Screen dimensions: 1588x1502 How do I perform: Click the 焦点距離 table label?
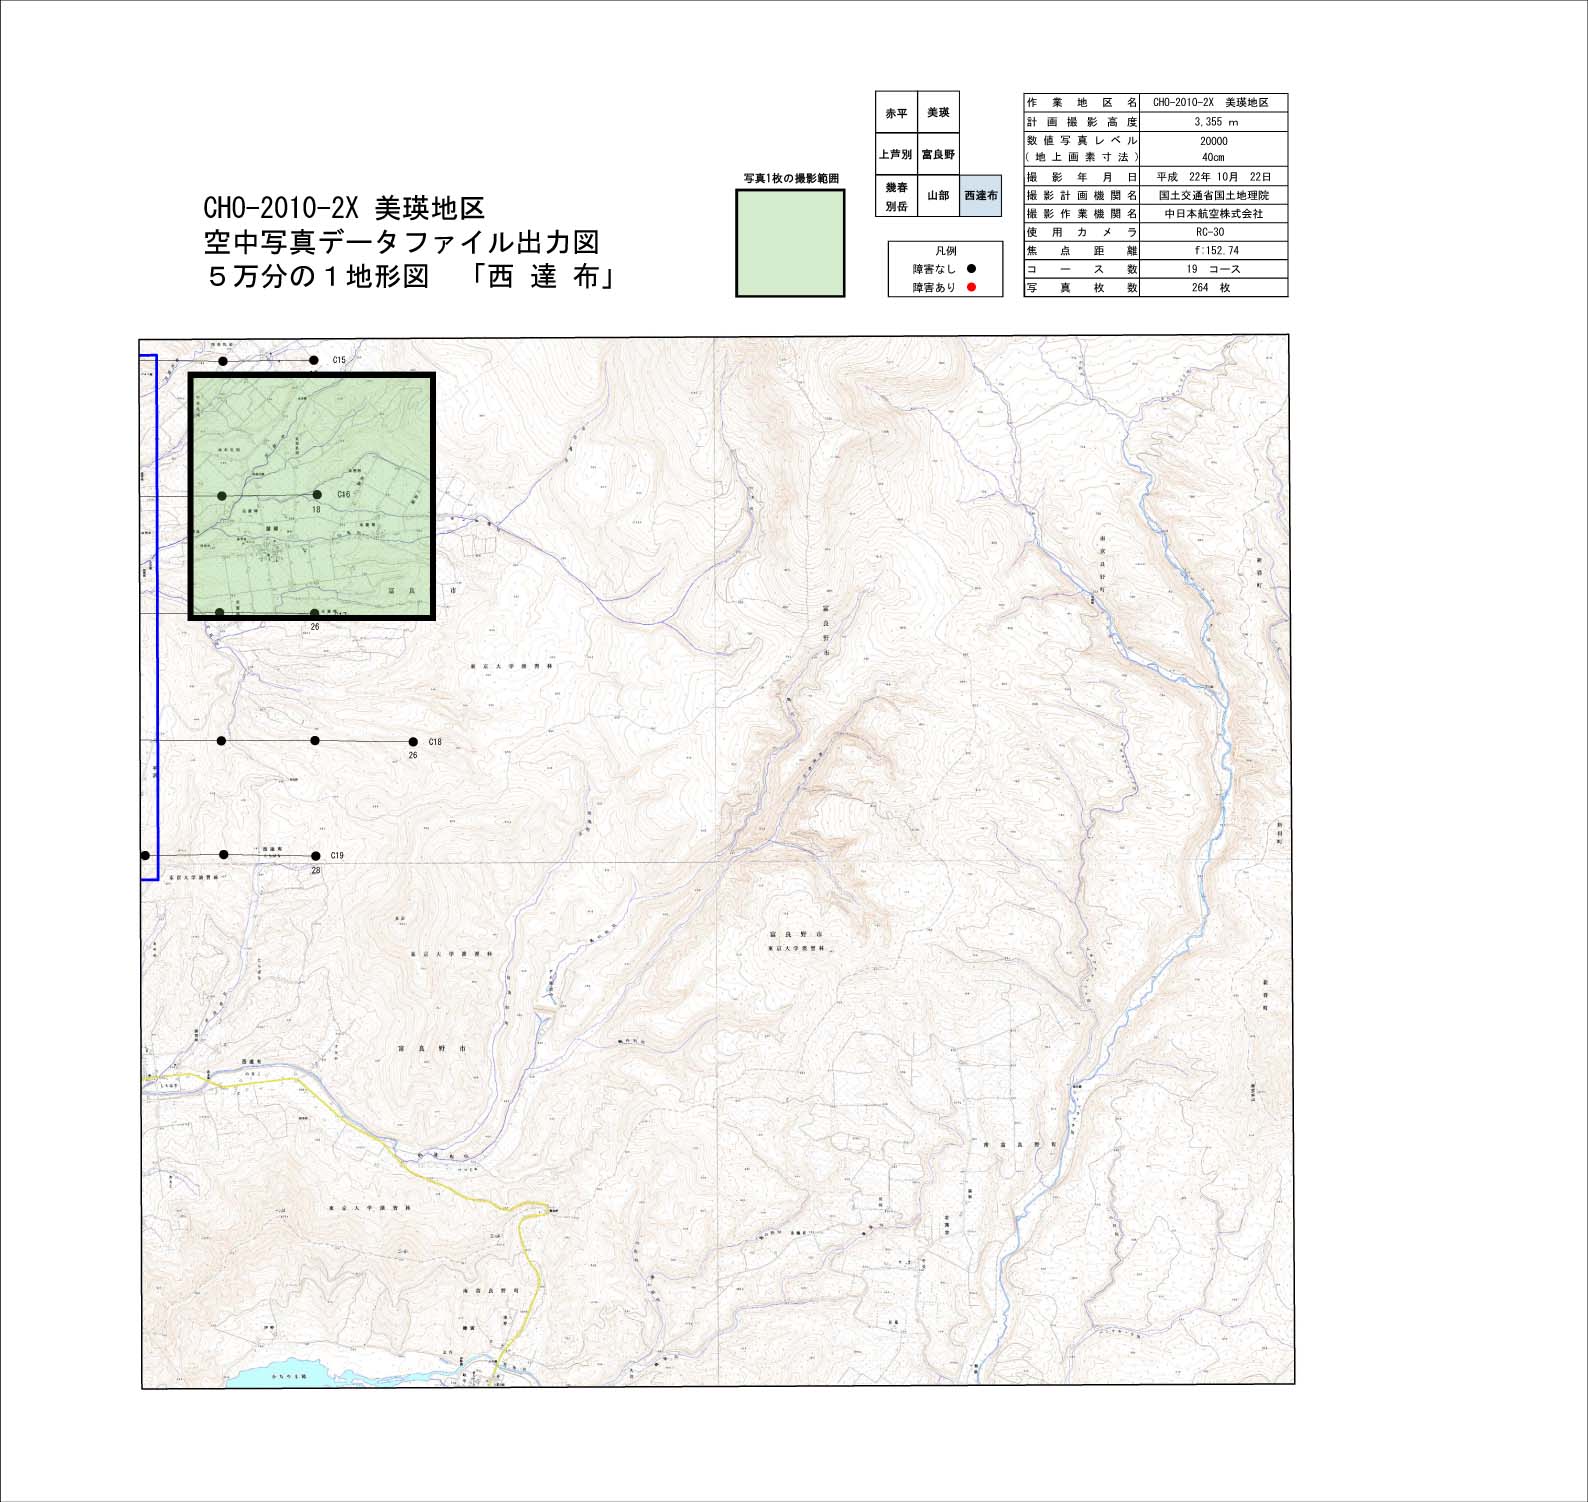click(x=1082, y=251)
